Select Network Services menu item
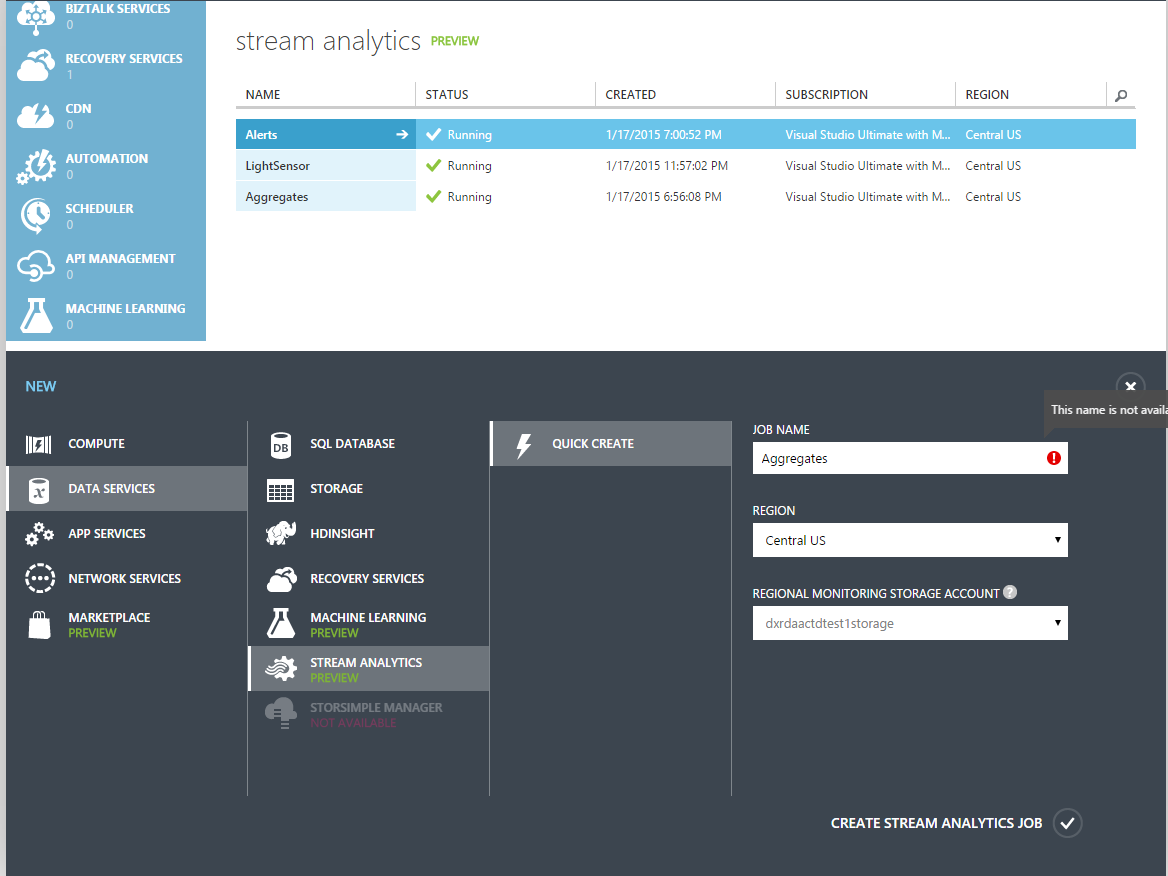This screenshot has width=1168, height=876. [127, 579]
